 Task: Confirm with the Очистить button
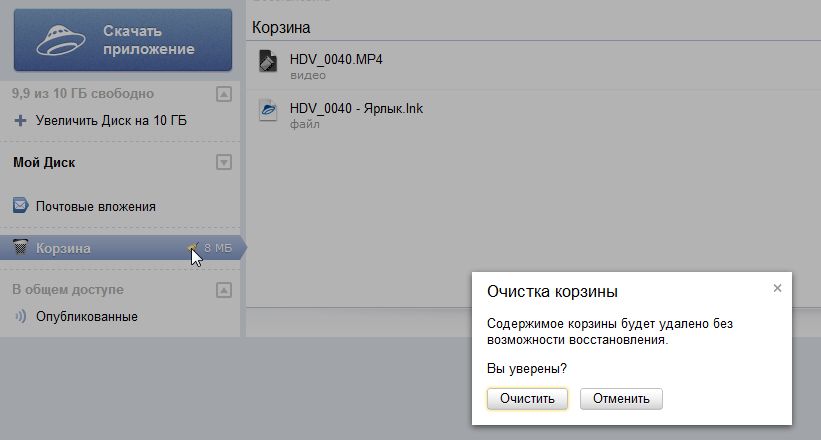point(527,398)
